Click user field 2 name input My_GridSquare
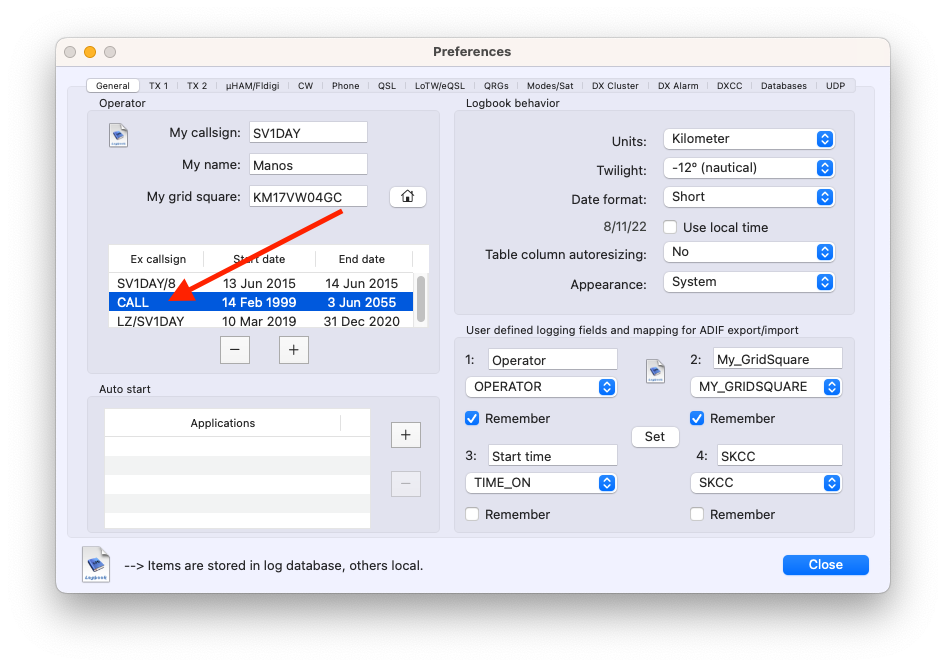 778,359
